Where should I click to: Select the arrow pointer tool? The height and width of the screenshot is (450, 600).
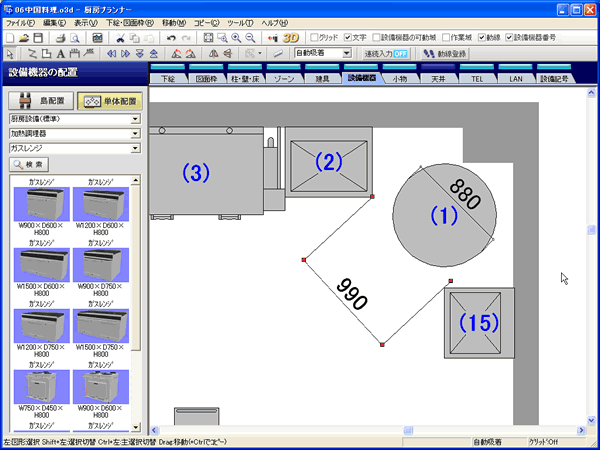point(10,53)
